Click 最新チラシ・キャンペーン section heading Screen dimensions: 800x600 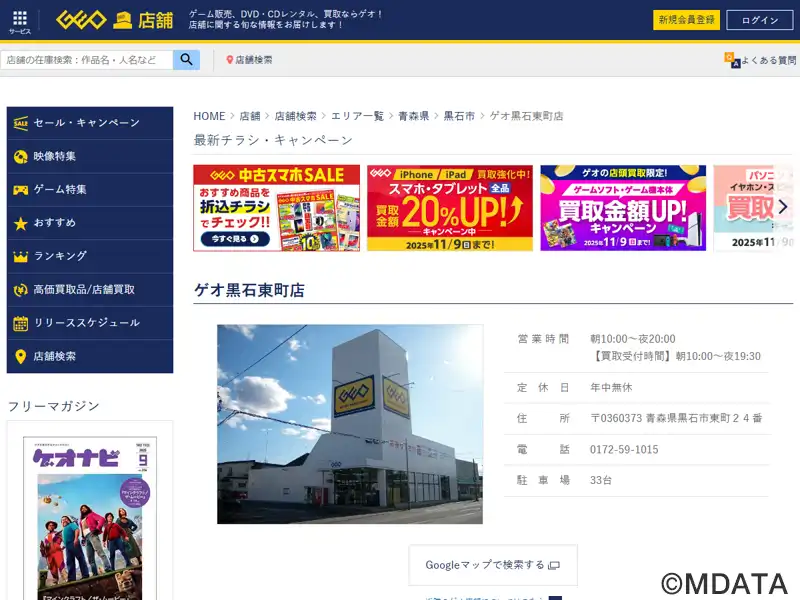click(x=273, y=140)
